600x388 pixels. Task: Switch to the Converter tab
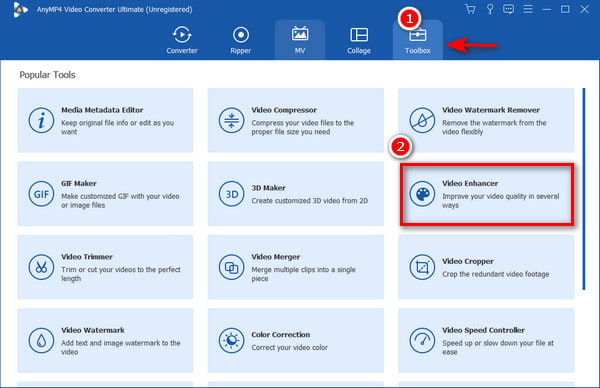pos(182,40)
